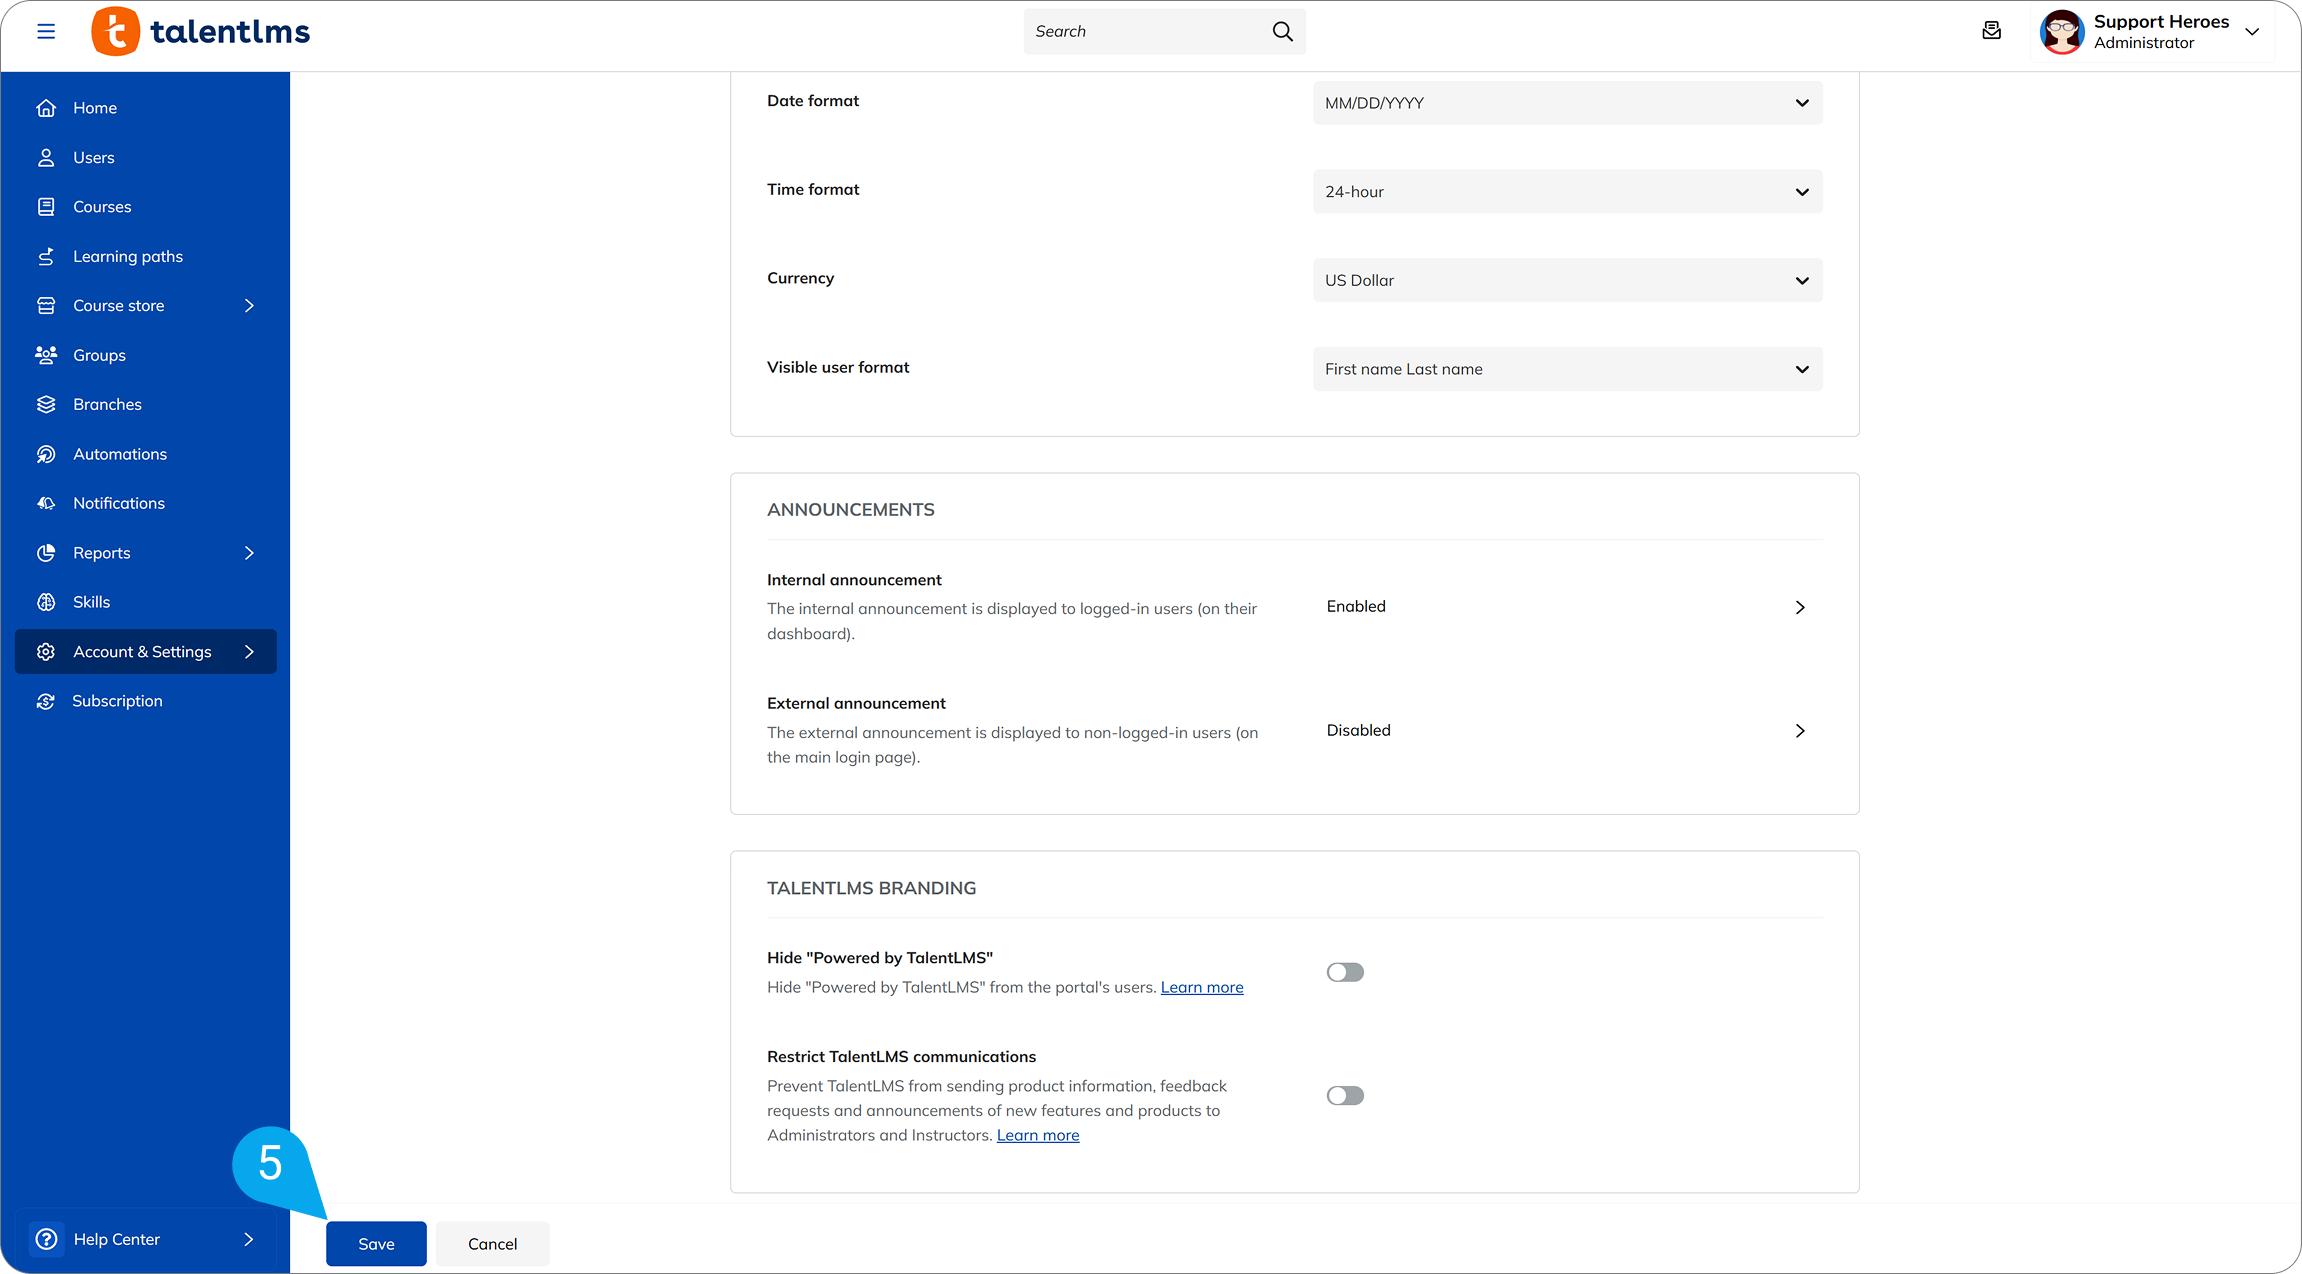Screen dimensions: 2302x1274
Task: Enable Restrict TalentLMS communications
Action: (x=1345, y=1095)
